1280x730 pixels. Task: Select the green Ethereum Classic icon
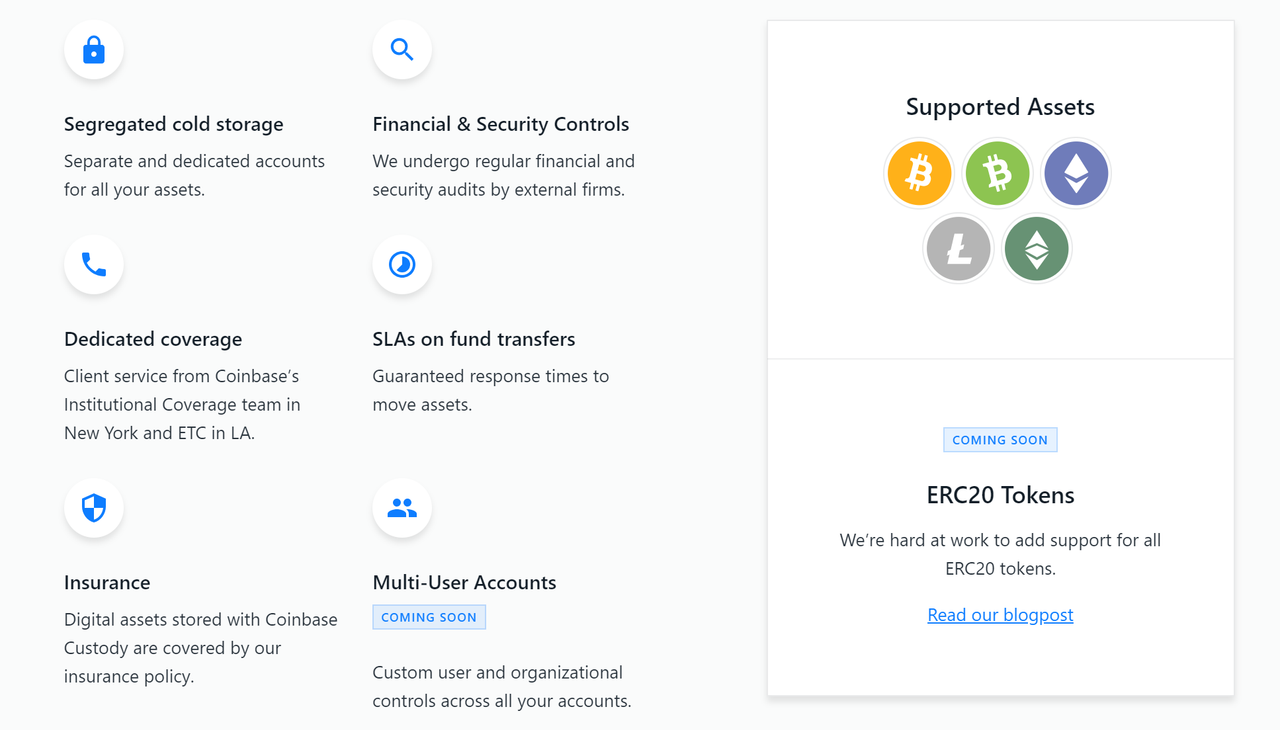pyautogui.click(x=1037, y=248)
